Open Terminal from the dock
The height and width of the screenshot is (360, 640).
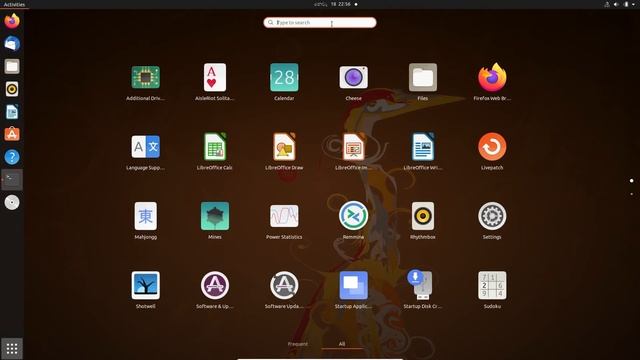(x=12, y=180)
